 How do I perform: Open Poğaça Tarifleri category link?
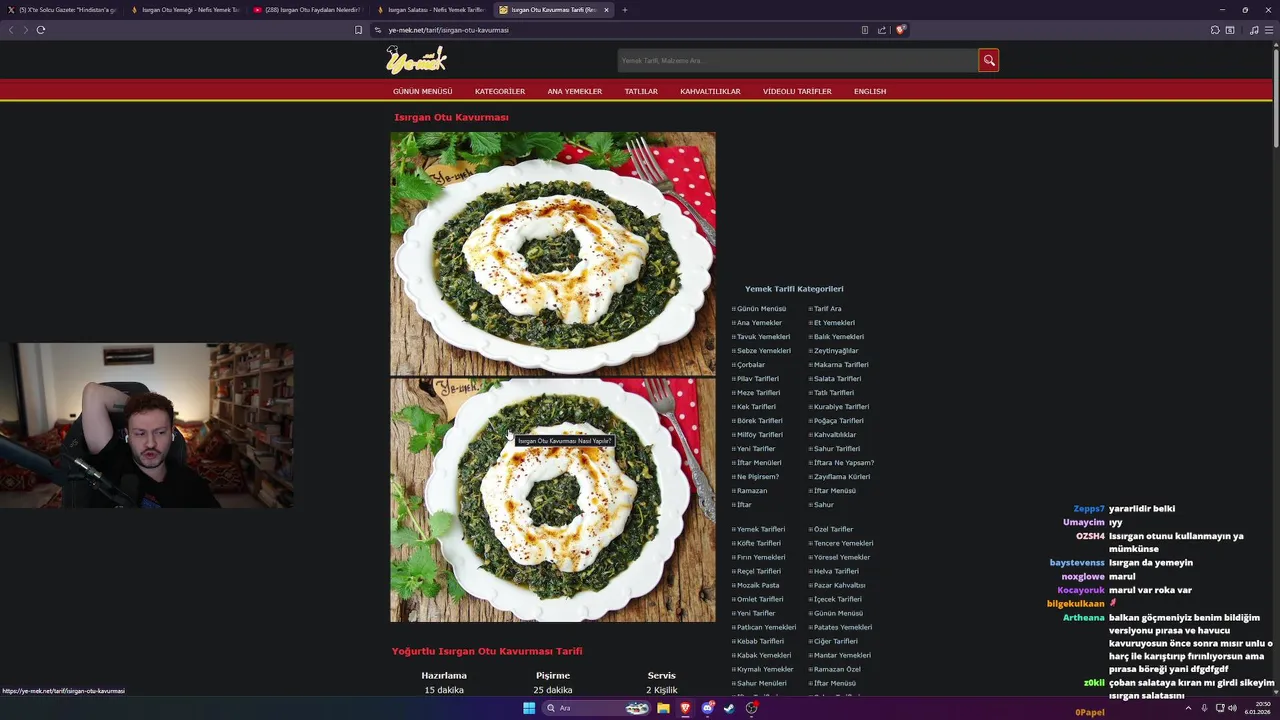tap(838, 421)
